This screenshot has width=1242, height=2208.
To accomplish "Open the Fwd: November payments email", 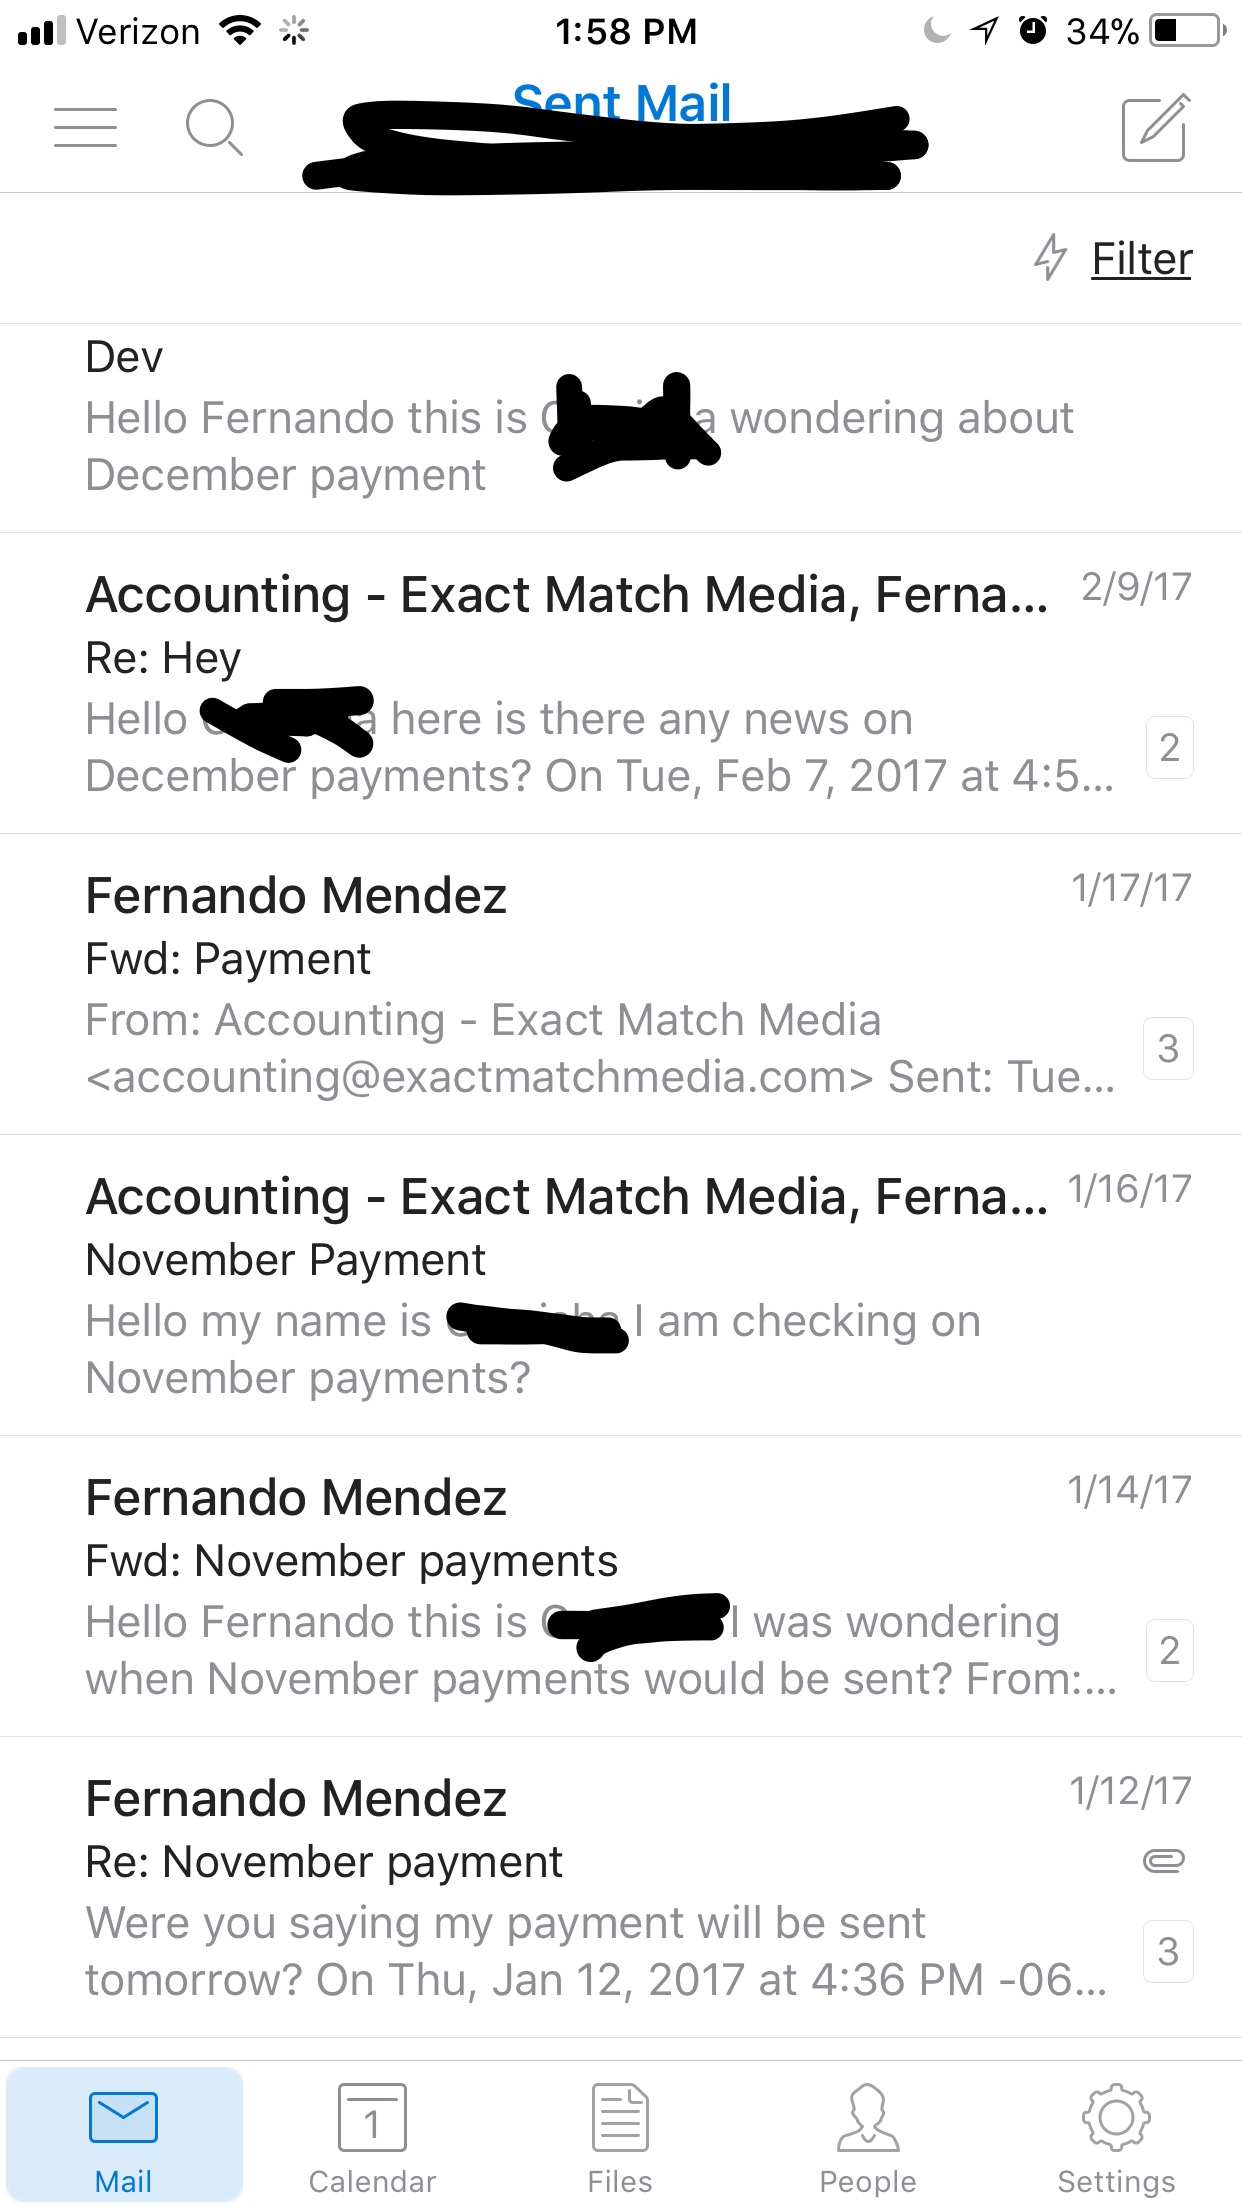I will tap(621, 1586).
